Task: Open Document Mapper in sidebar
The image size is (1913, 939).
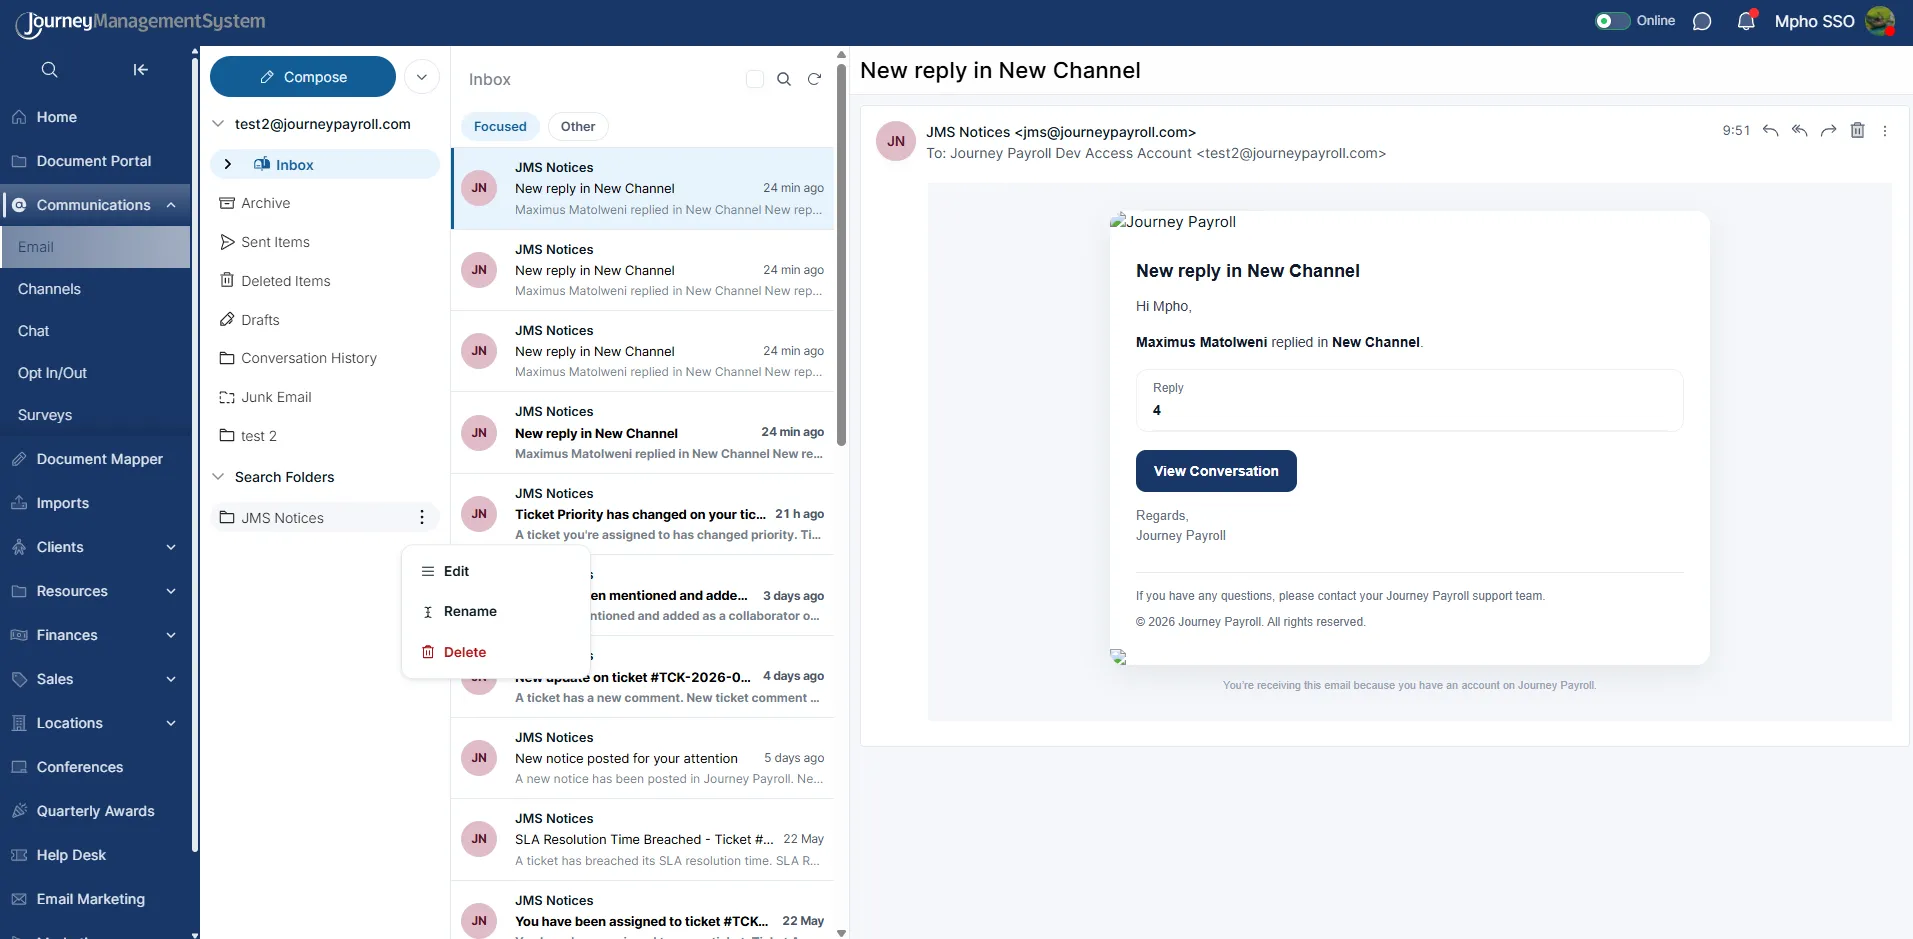Action: pos(95,459)
